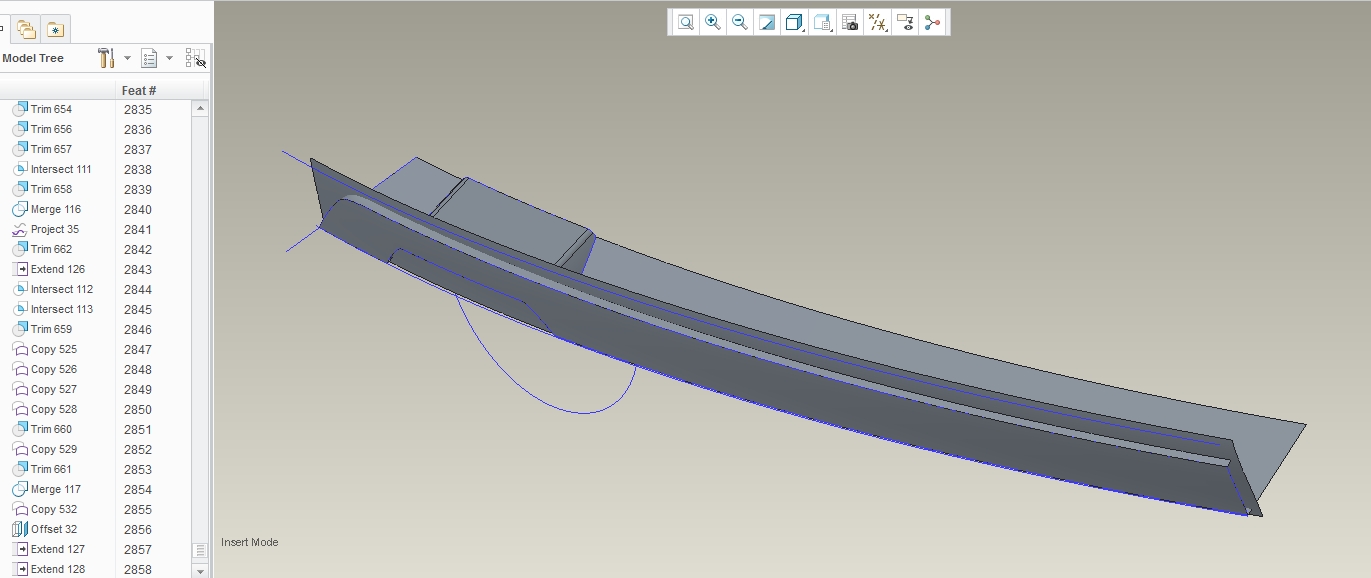This screenshot has height=578, width=1371.
Task: Click the Model Tree panel title
Action: [x=33, y=58]
